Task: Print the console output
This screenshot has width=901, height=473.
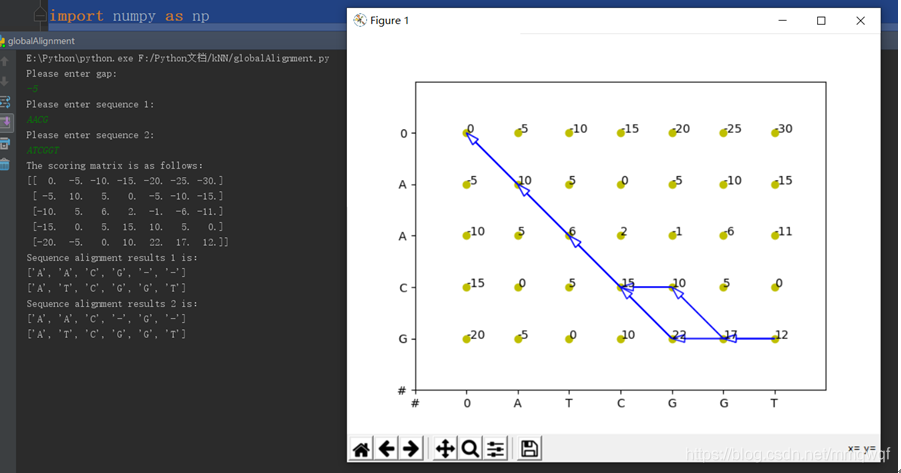Action: 5,144
